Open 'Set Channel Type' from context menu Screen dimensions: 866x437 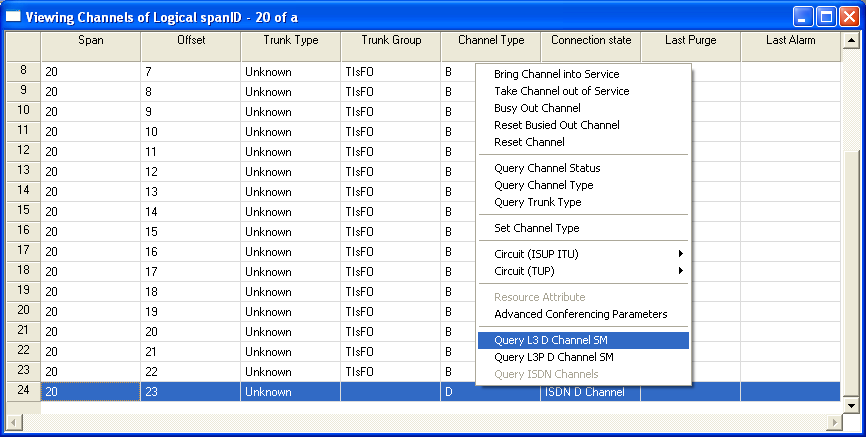point(537,228)
